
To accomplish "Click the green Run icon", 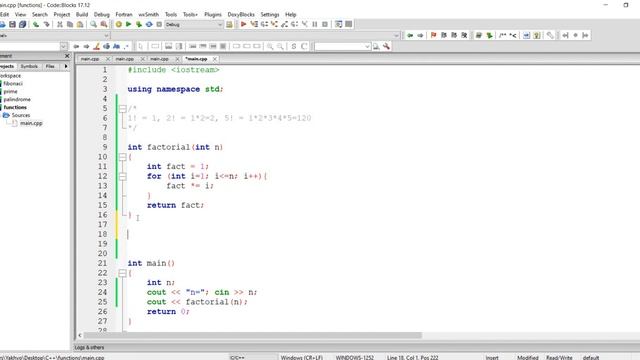I will coord(129,24).
